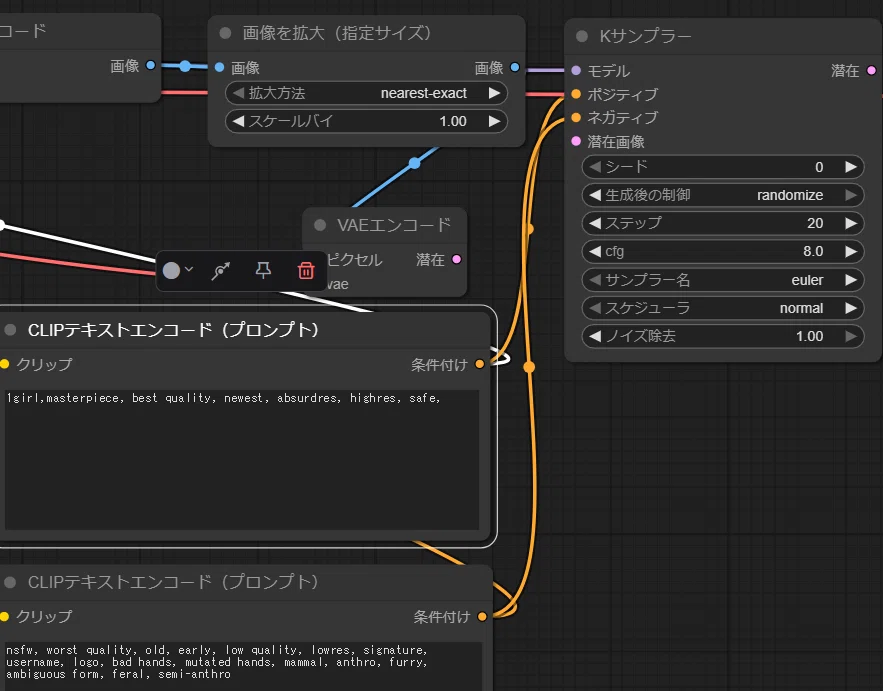This screenshot has height=691, width=883.
Task: Delete selected node with trash icon
Action: (x=306, y=271)
